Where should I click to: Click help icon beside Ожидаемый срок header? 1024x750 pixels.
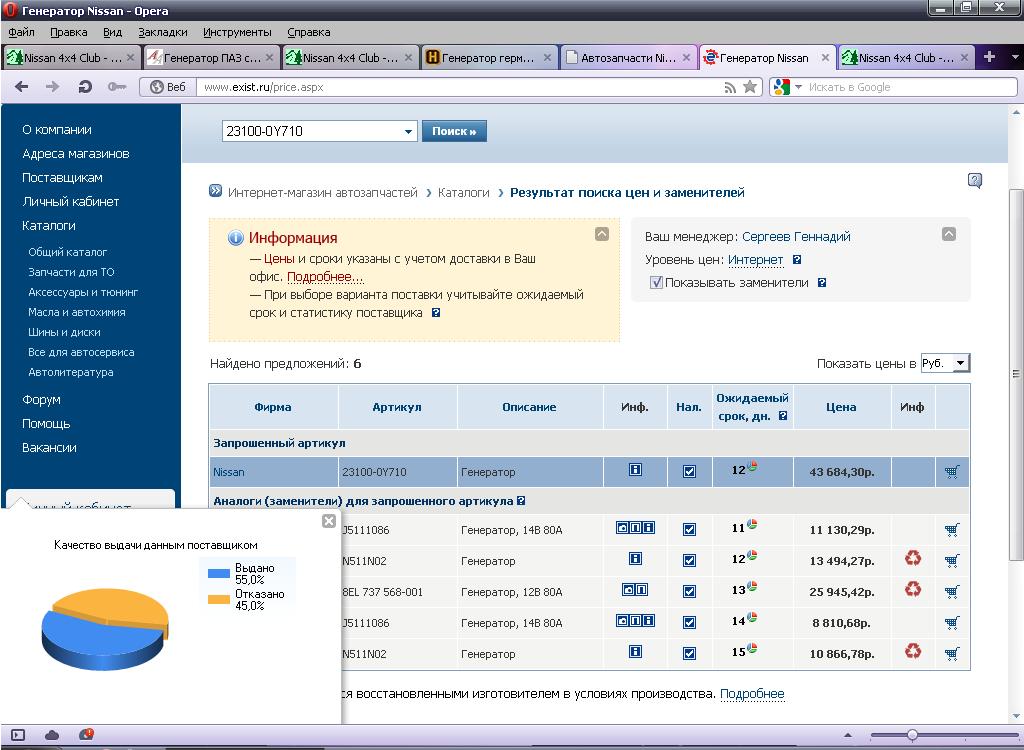coord(783,416)
